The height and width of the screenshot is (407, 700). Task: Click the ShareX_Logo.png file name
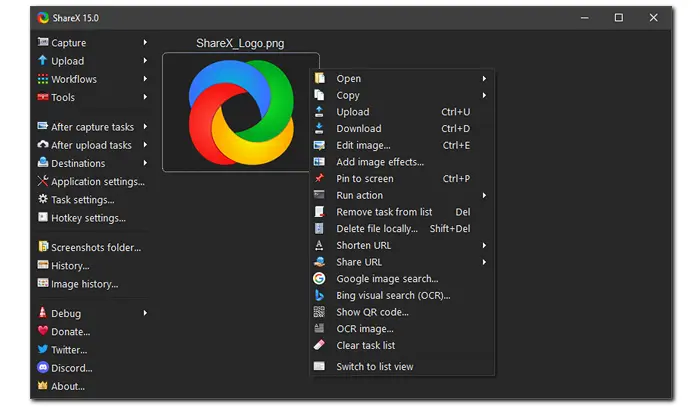click(x=240, y=43)
